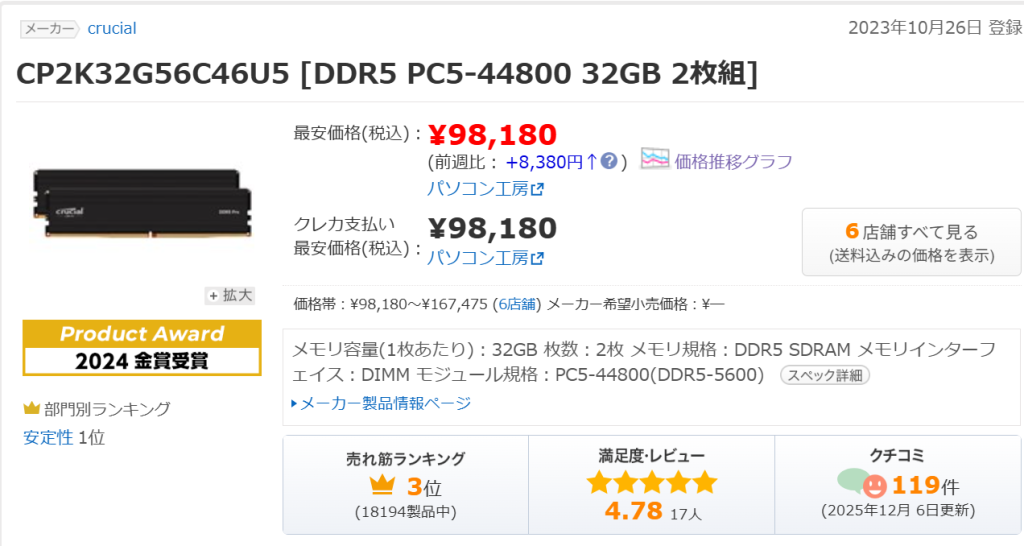Click the five-star rating icons
This screenshot has height=546, width=1024.
651,483
